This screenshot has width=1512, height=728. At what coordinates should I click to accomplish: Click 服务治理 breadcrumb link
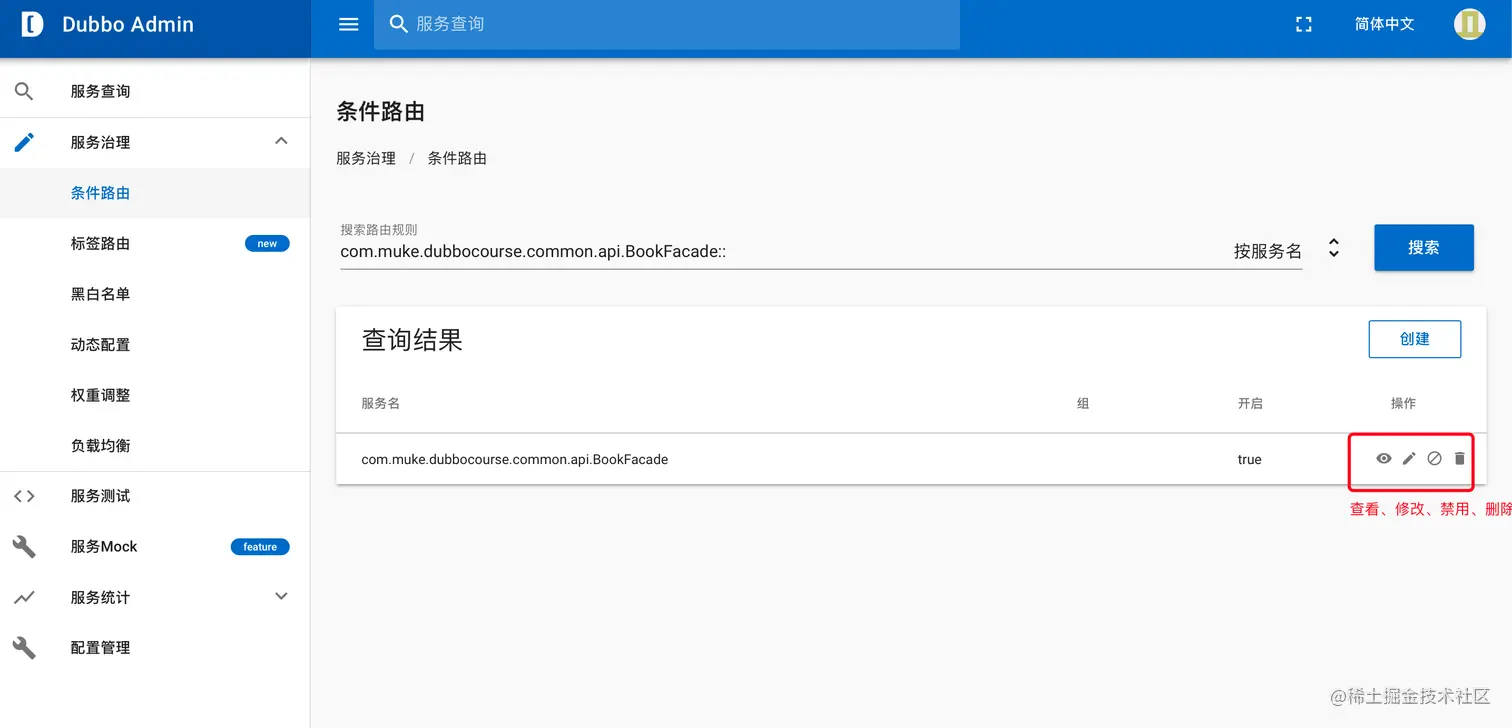pyautogui.click(x=366, y=158)
